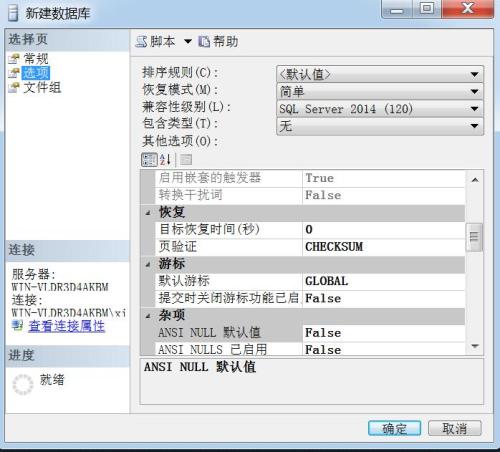
Task: Edit the 目标恢复时间 value 0
Action: click(x=383, y=230)
